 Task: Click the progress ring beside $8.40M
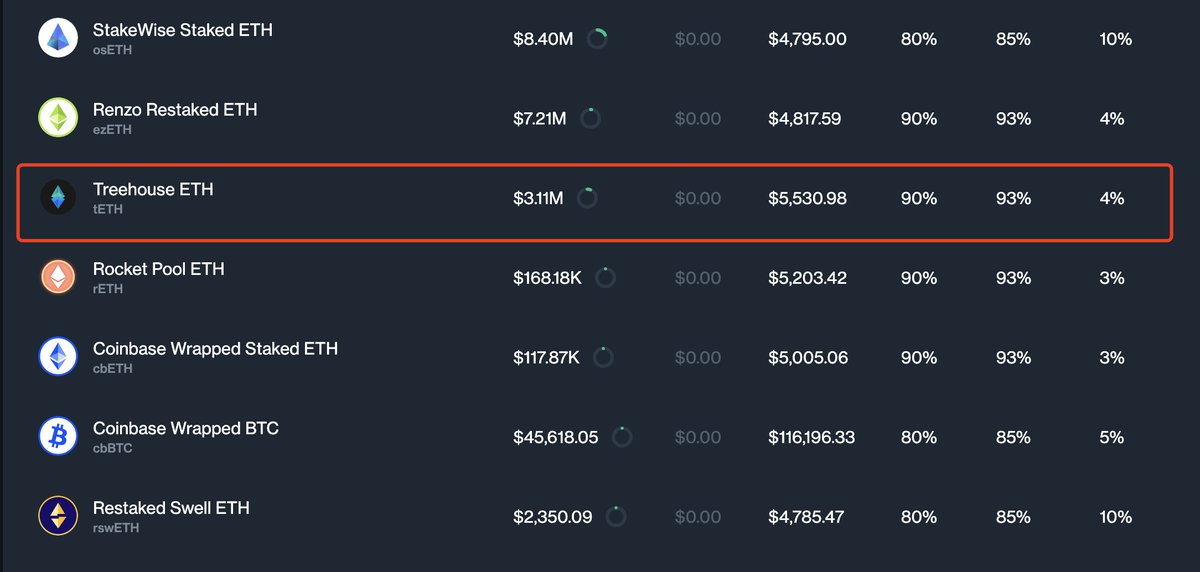[x=597, y=39]
